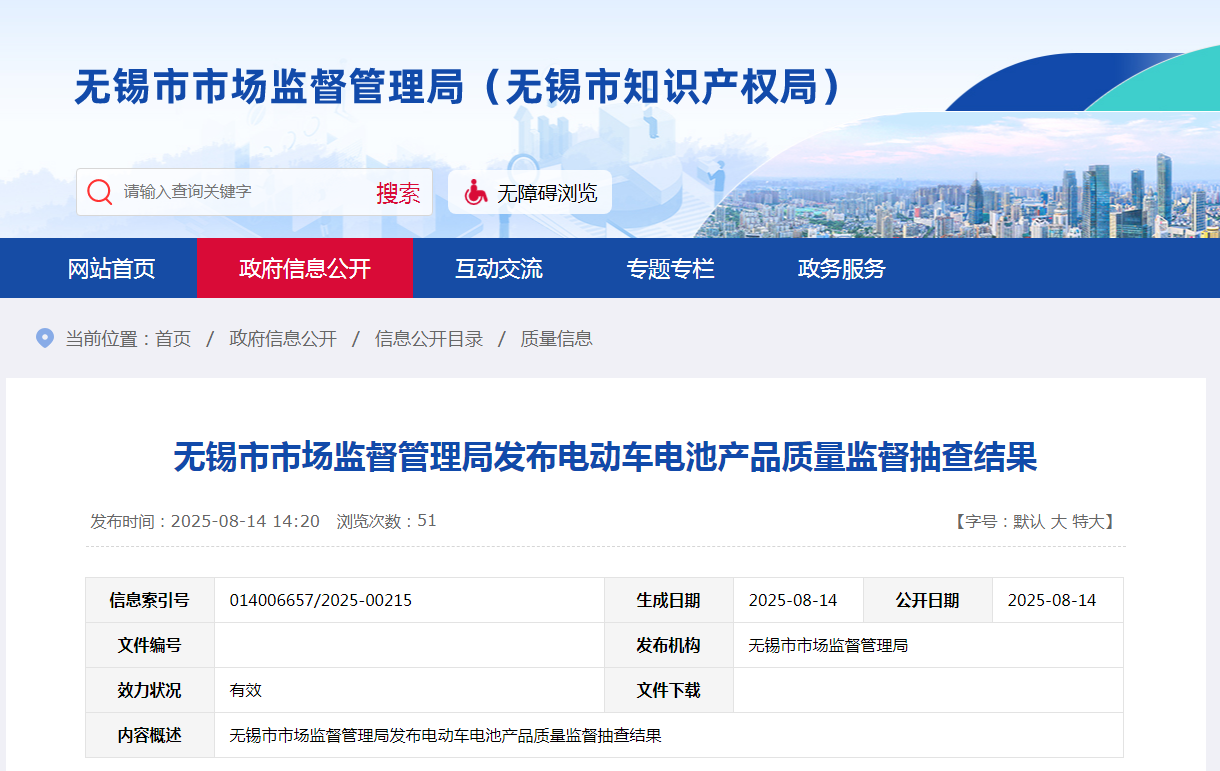The image size is (1220, 771).
Task: Set font size to 特大
Action: [x=1088, y=521]
